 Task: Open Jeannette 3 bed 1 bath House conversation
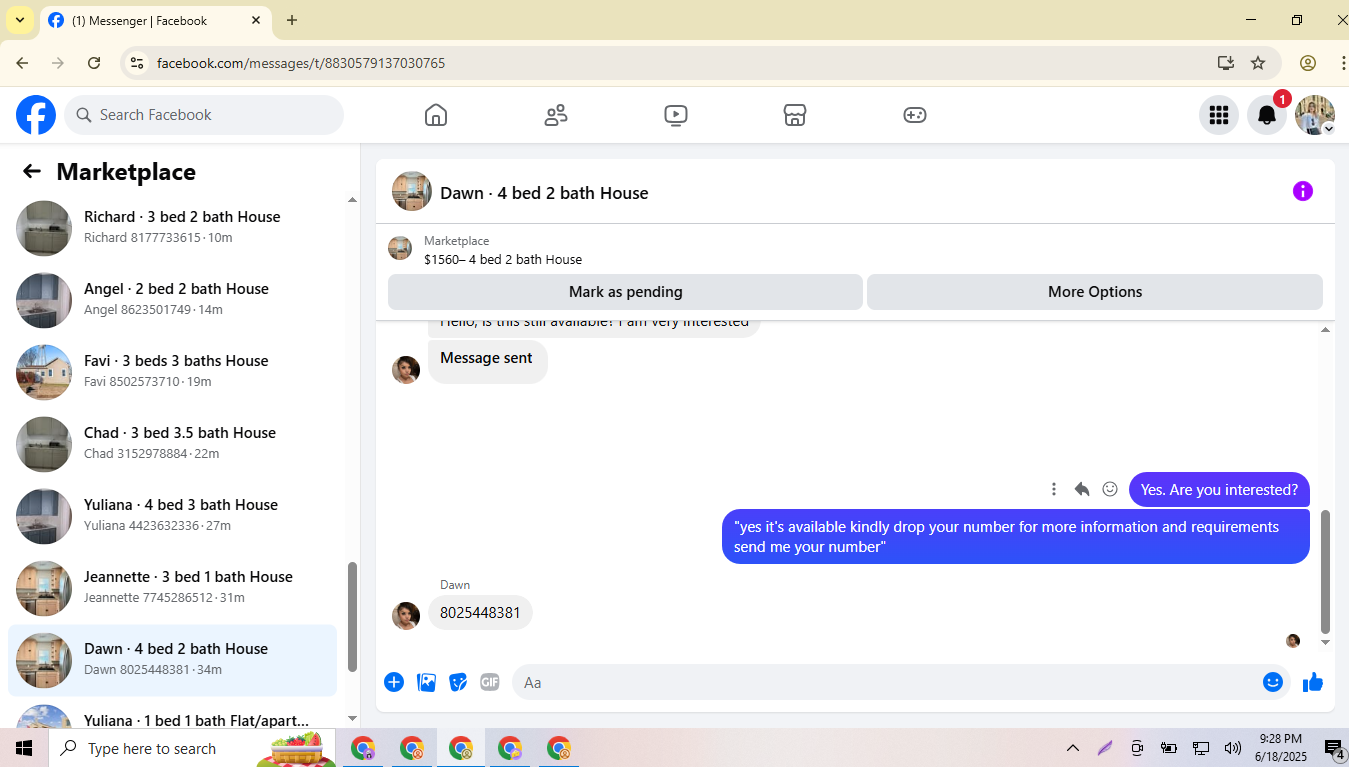coord(172,588)
